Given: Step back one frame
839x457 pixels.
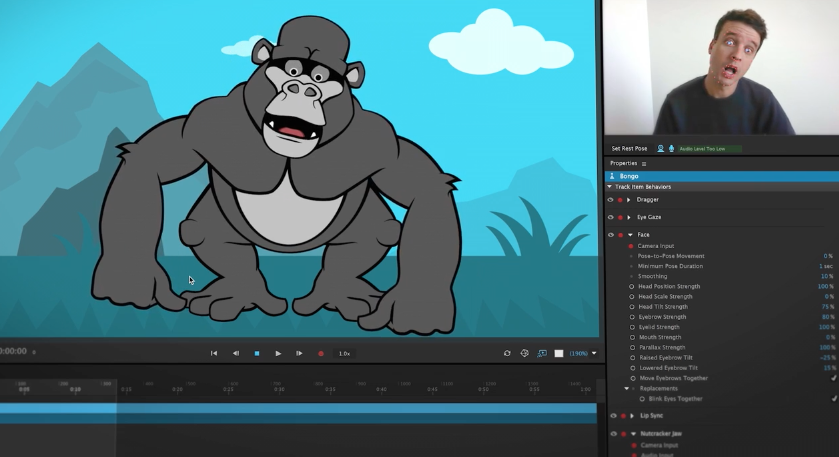Looking at the screenshot, I should point(236,353).
